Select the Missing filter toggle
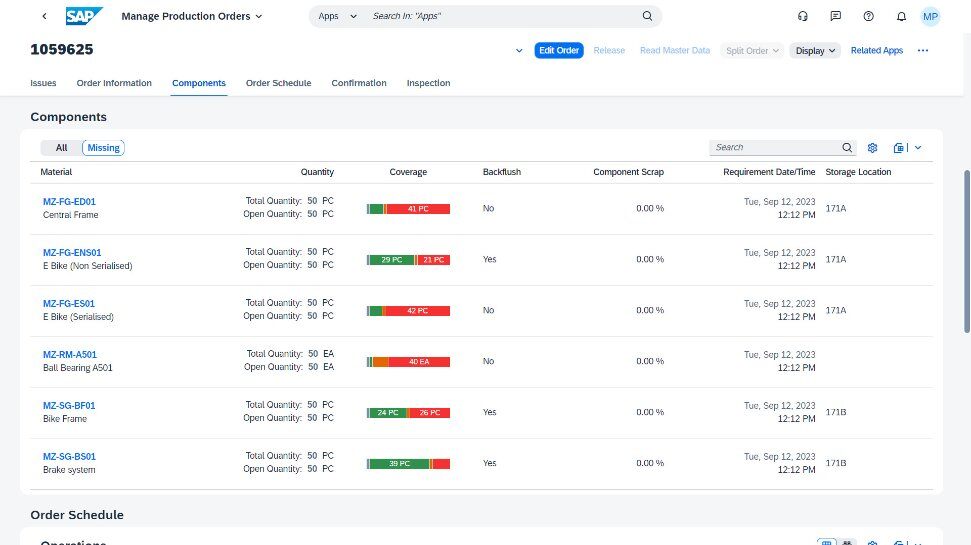This screenshot has height=545, width=971. (103, 148)
